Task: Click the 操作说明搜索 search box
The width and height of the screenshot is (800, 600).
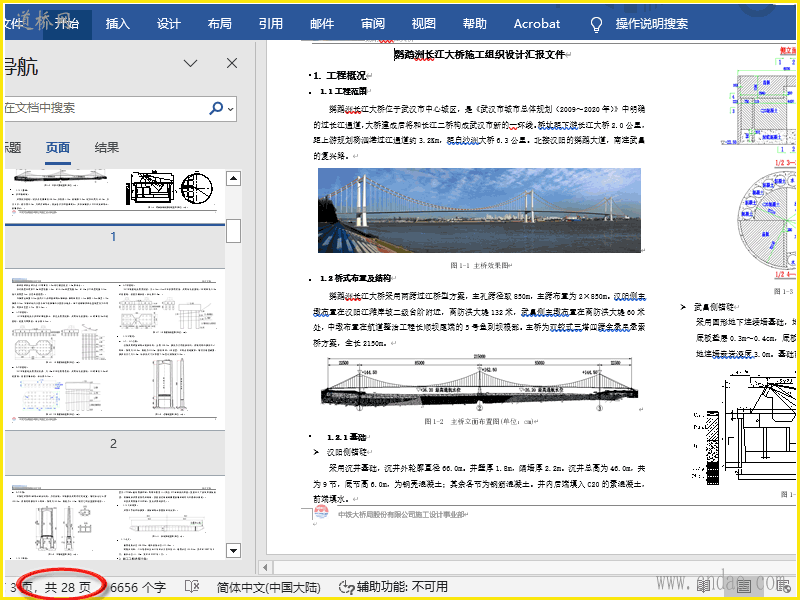Action: tap(652, 23)
